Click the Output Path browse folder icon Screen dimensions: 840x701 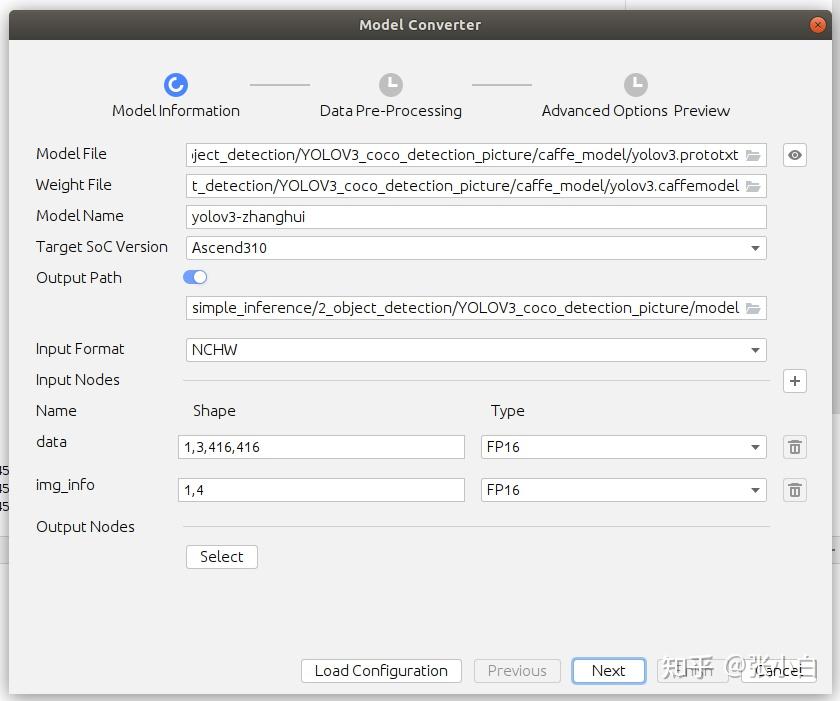click(x=753, y=308)
